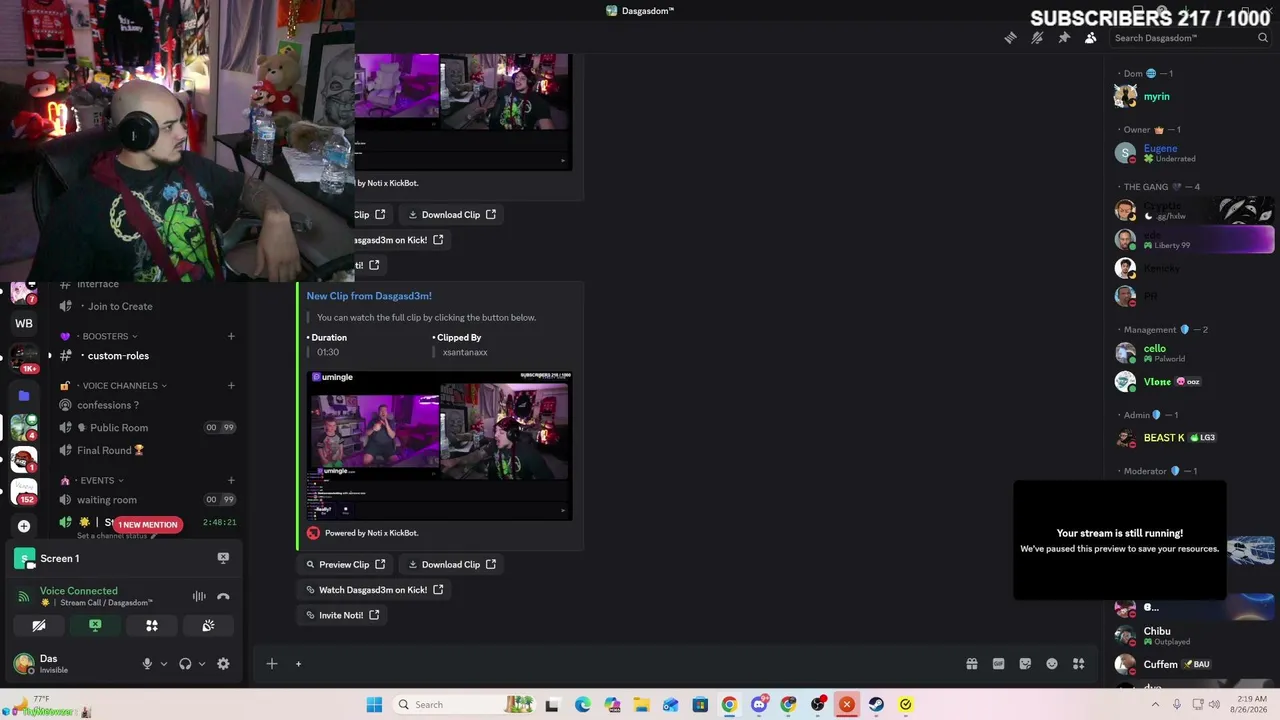Click lower Invite Noti button

pyautogui.click(x=342, y=615)
